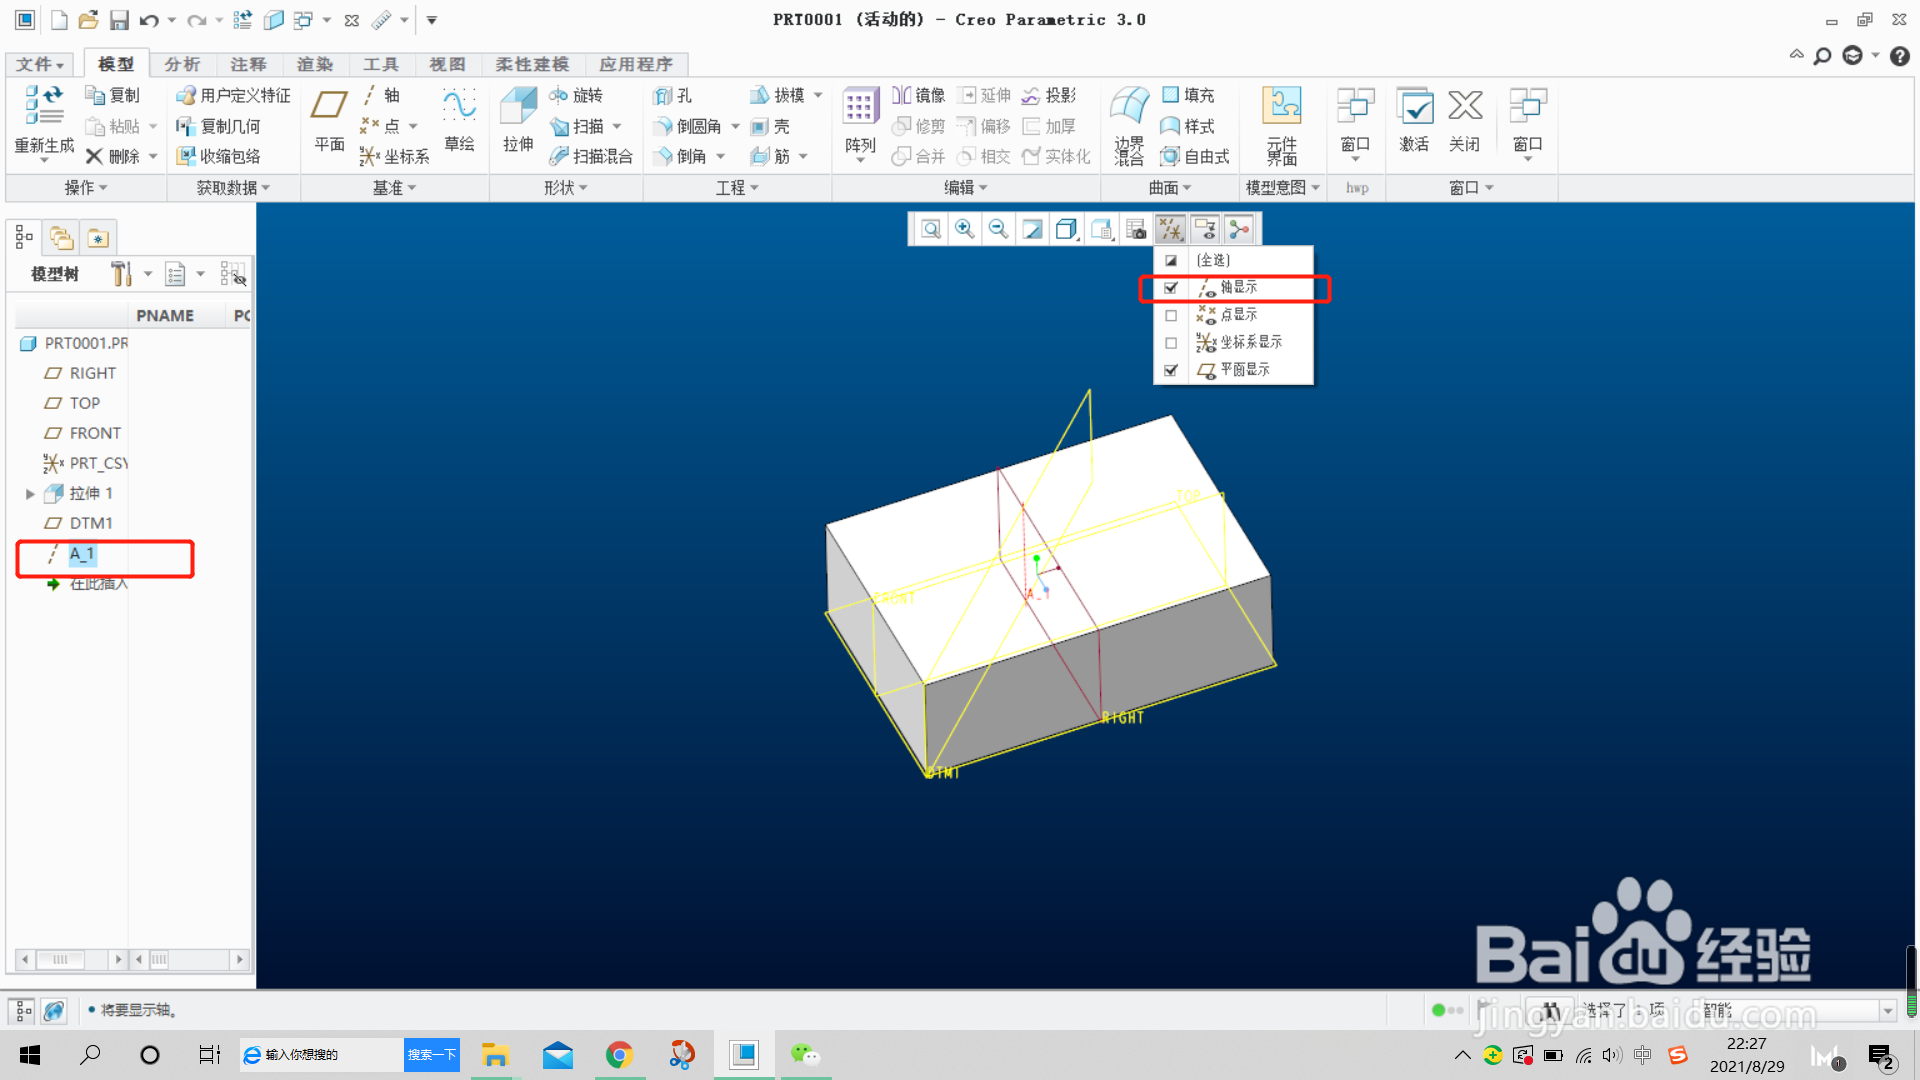Open the 编辑 group dropdown
Viewport: 1920px width, 1080px height.
pos(966,188)
